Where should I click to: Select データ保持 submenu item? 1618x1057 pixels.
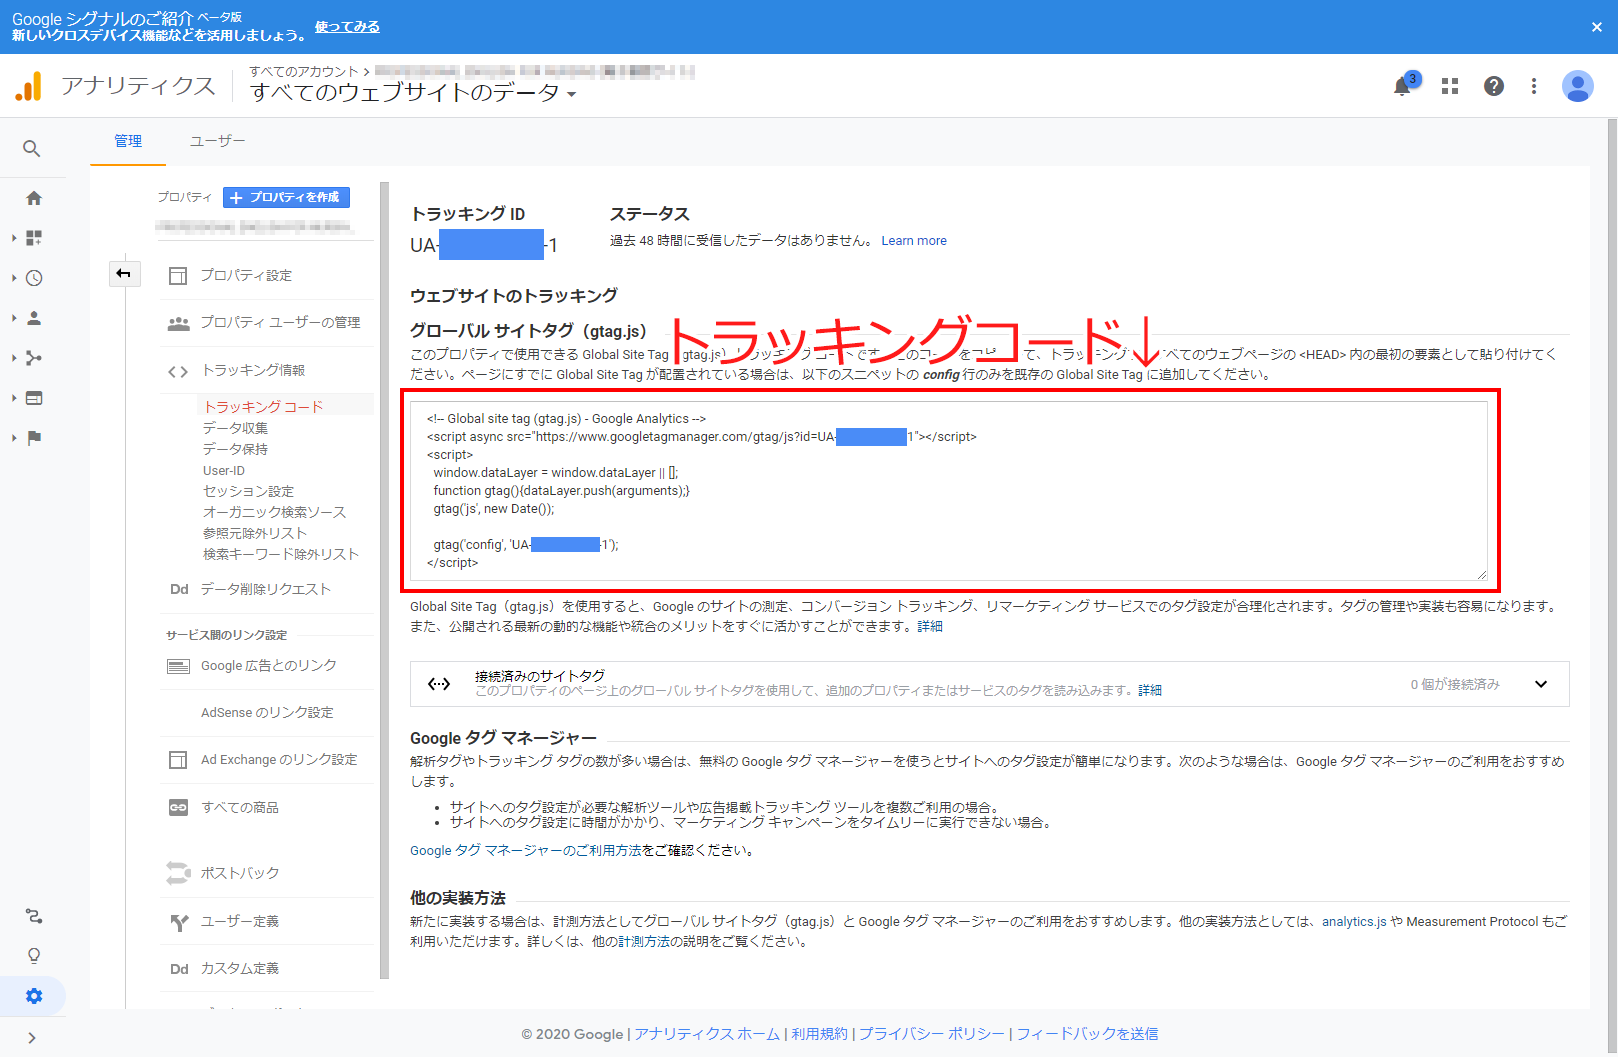tap(236, 449)
